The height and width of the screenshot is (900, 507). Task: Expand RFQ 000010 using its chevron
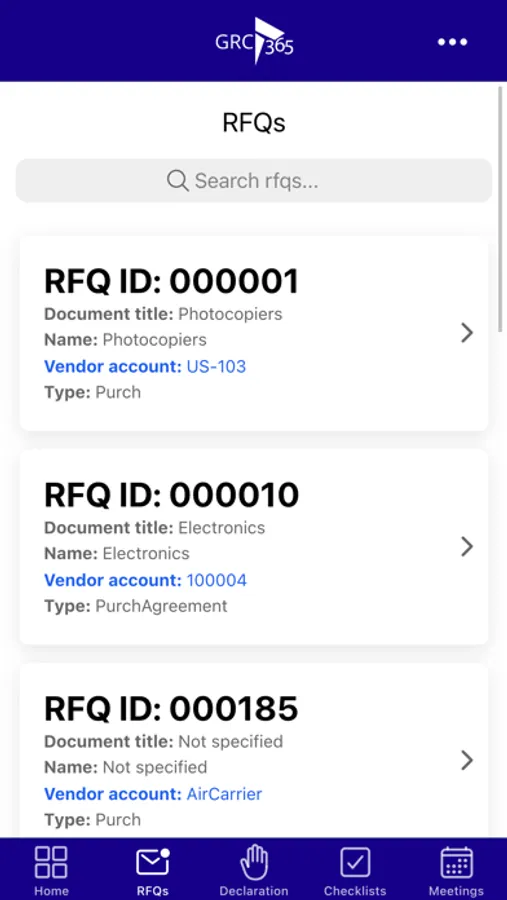click(x=467, y=546)
